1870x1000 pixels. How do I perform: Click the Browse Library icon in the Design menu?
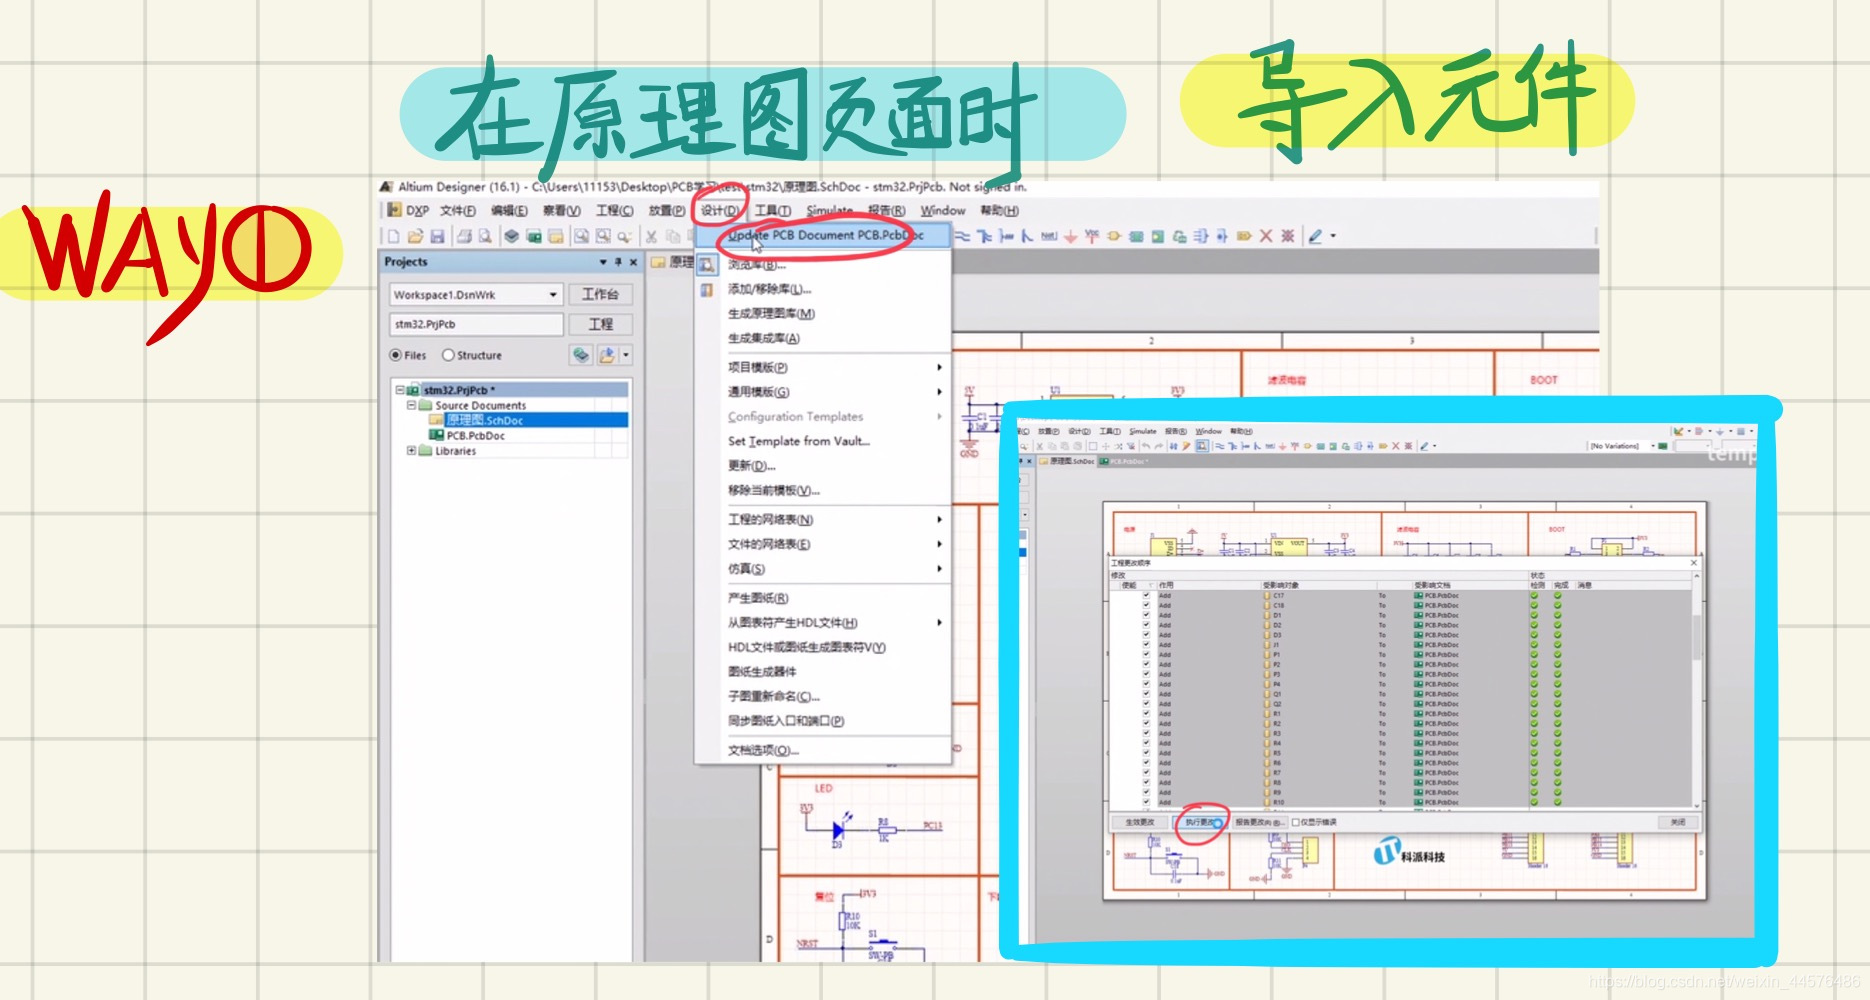[707, 265]
